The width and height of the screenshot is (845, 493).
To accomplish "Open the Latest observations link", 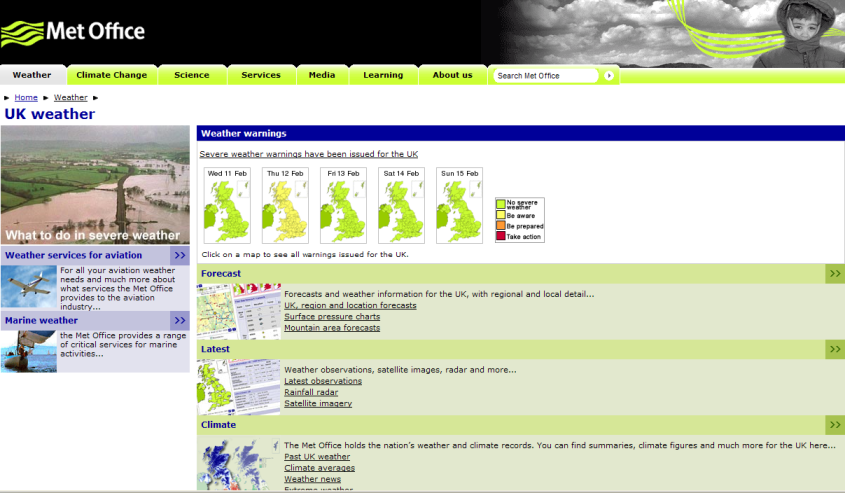I will (x=323, y=381).
